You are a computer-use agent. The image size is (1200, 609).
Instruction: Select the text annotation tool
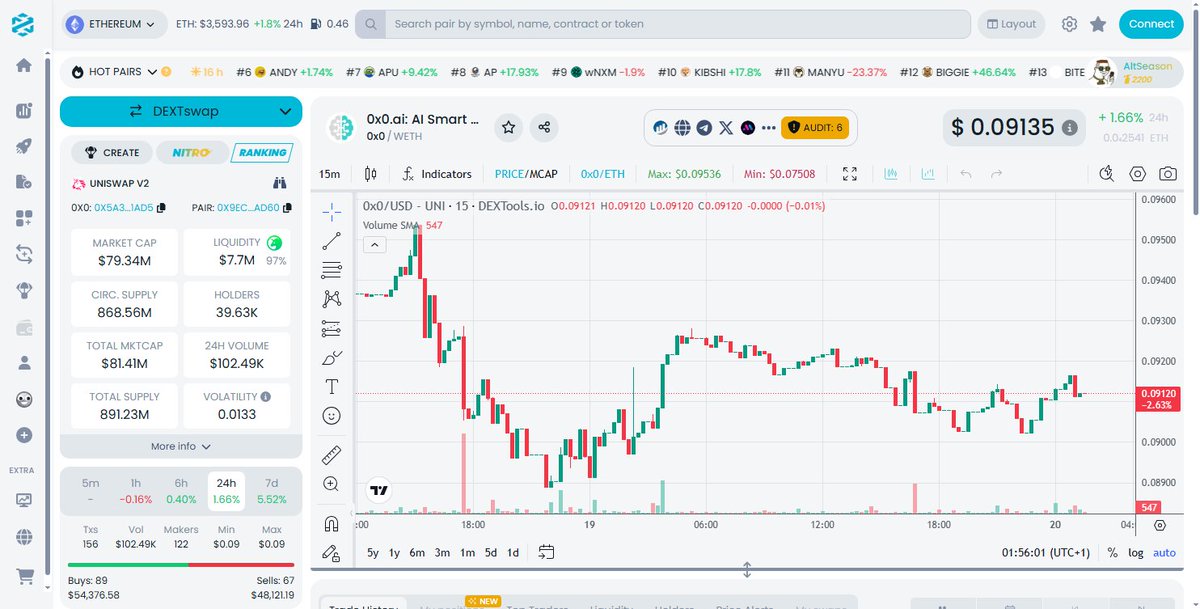coord(331,386)
